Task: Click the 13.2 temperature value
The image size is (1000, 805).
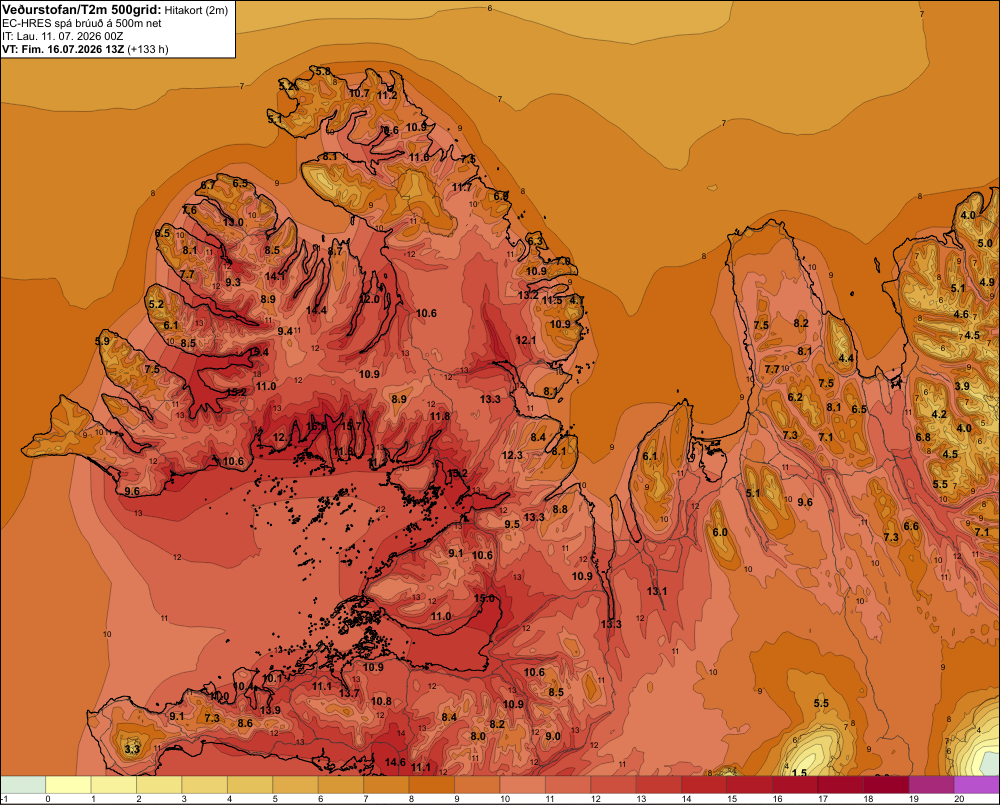Action: (x=528, y=295)
